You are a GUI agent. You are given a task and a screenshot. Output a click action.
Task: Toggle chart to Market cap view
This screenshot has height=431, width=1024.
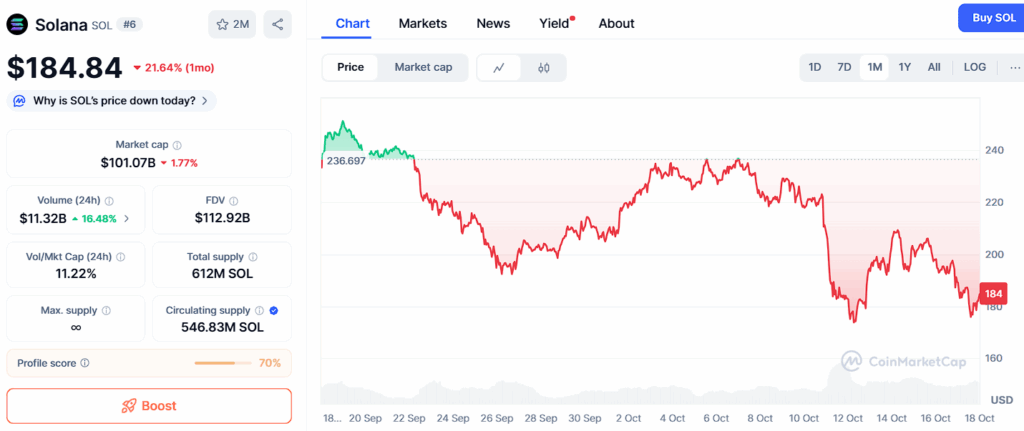click(x=423, y=67)
